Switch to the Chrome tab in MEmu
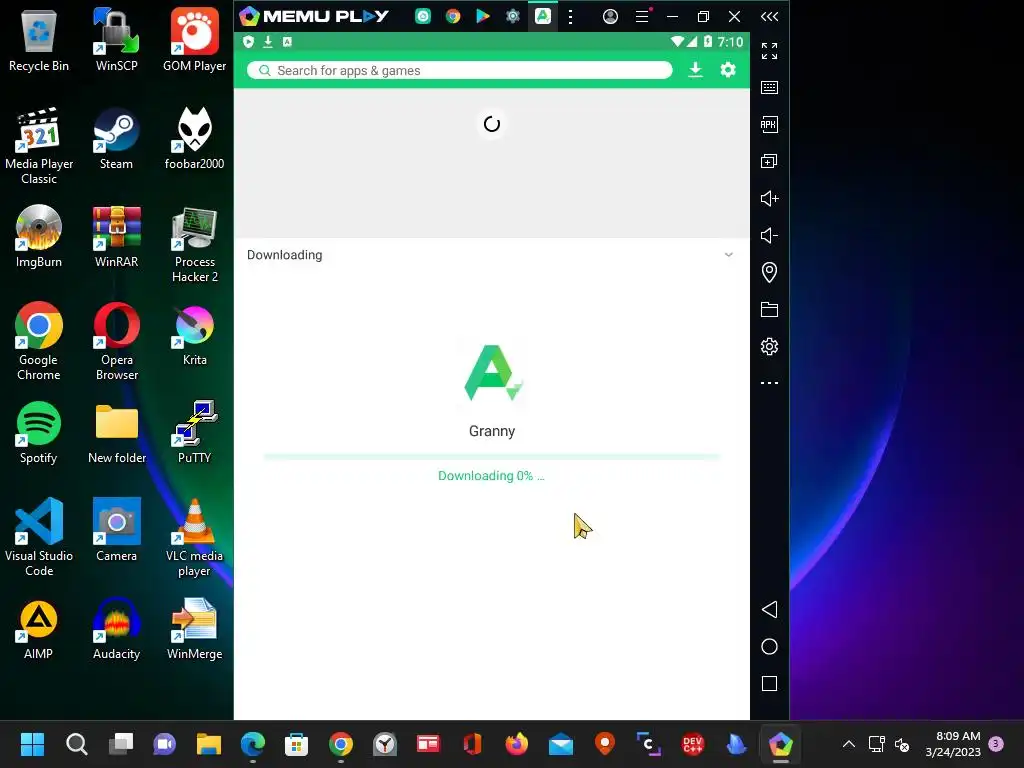 [x=453, y=16]
